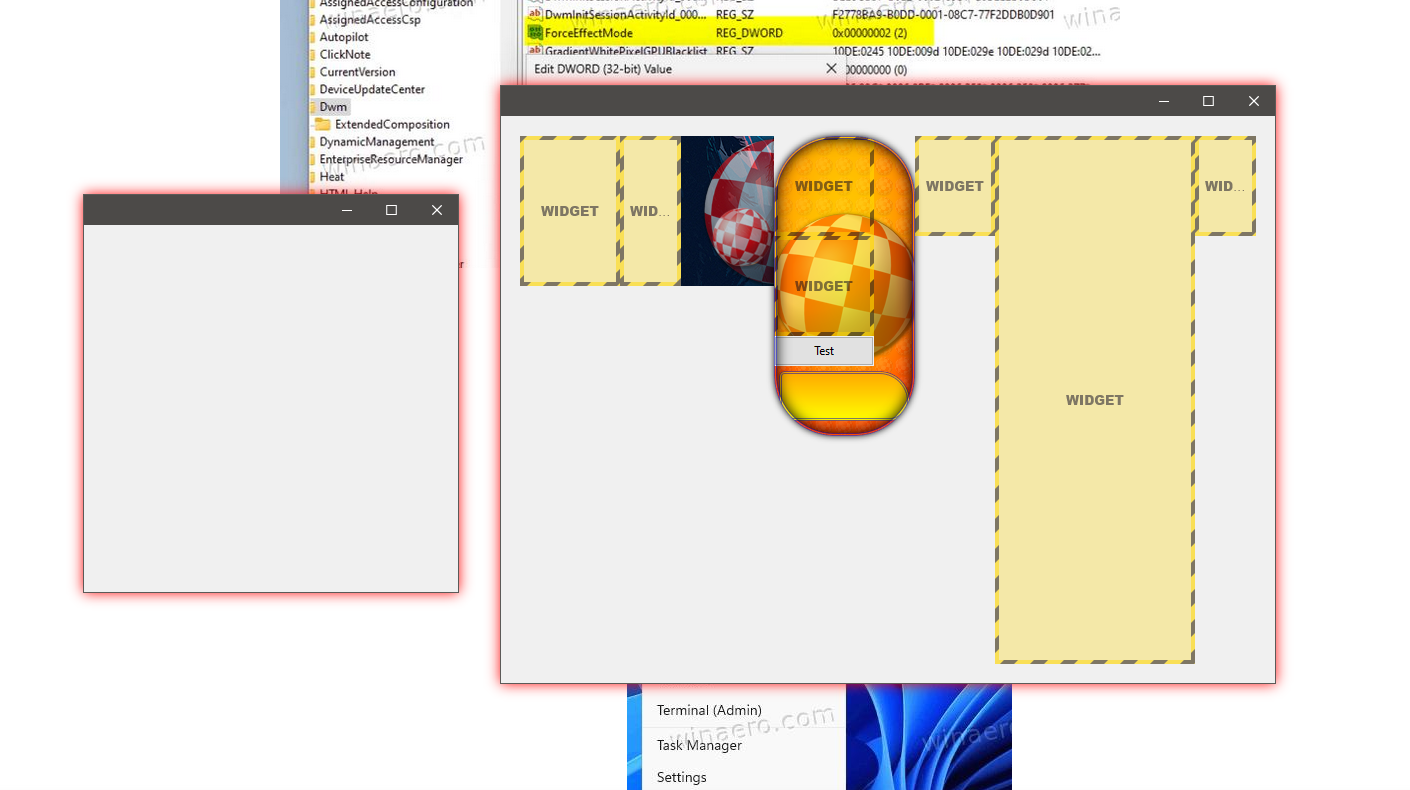Click the DWORD value icon of ForceEffectMode

(x=535, y=33)
